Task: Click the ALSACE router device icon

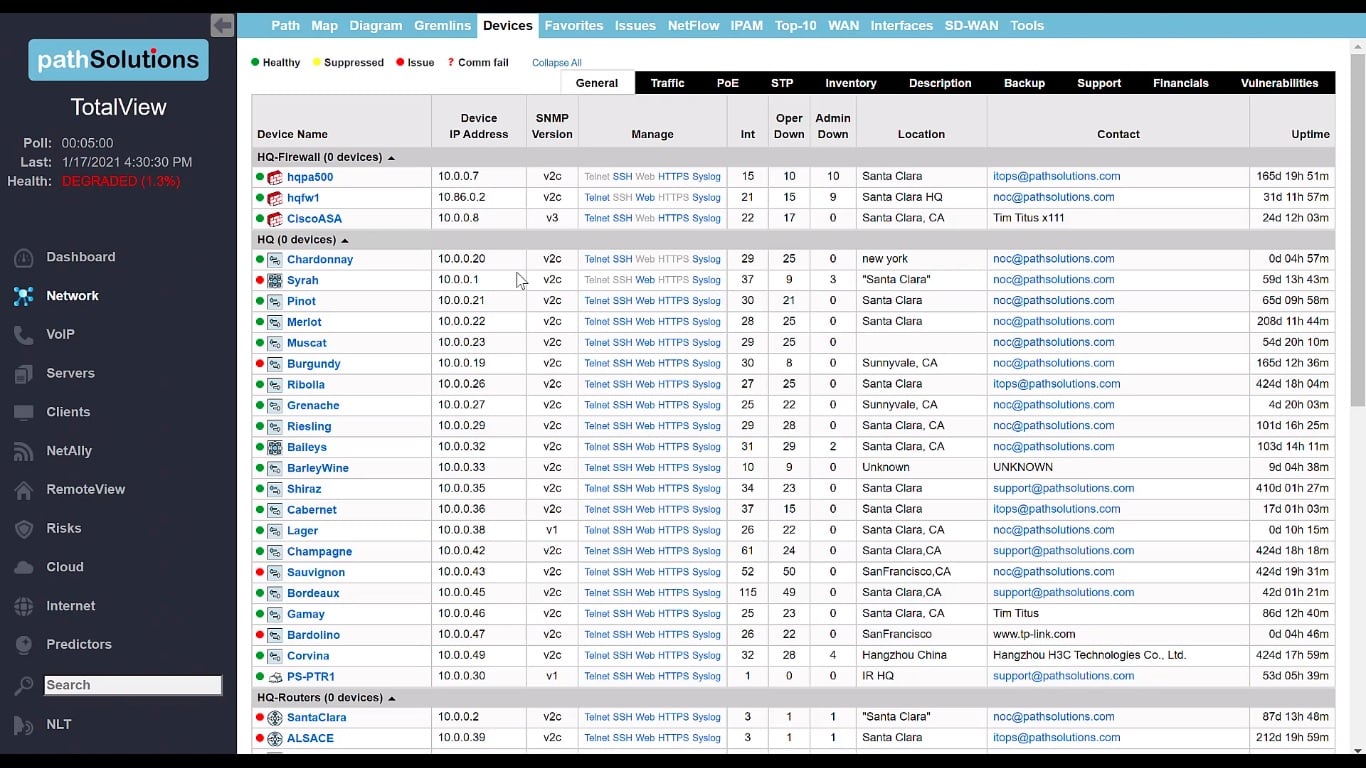Action: (x=275, y=739)
